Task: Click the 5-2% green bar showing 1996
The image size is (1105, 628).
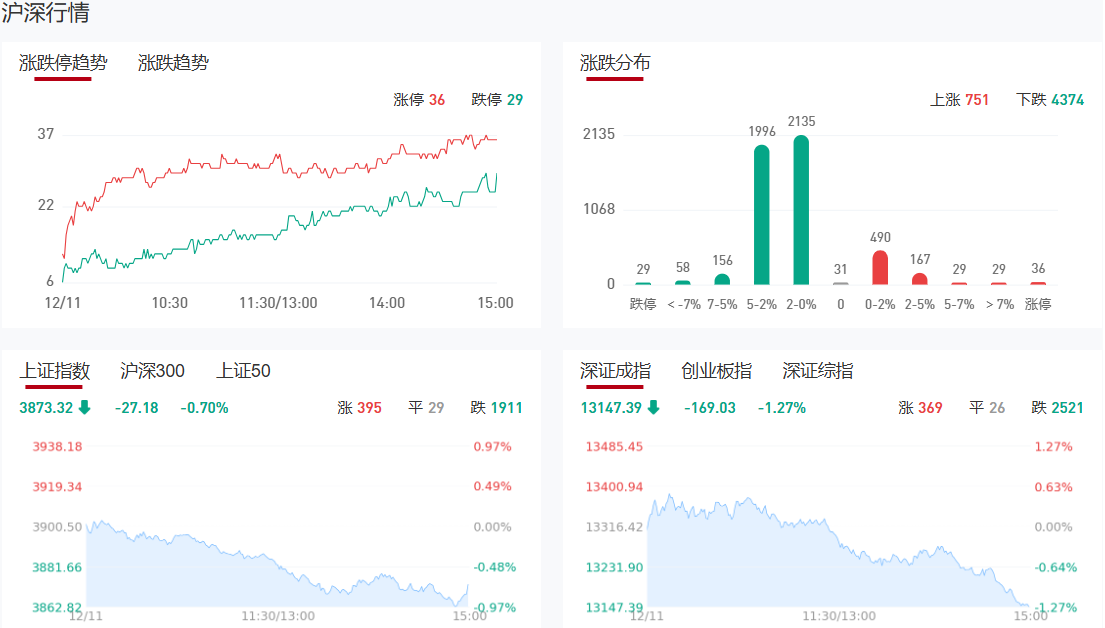Action: (x=762, y=215)
